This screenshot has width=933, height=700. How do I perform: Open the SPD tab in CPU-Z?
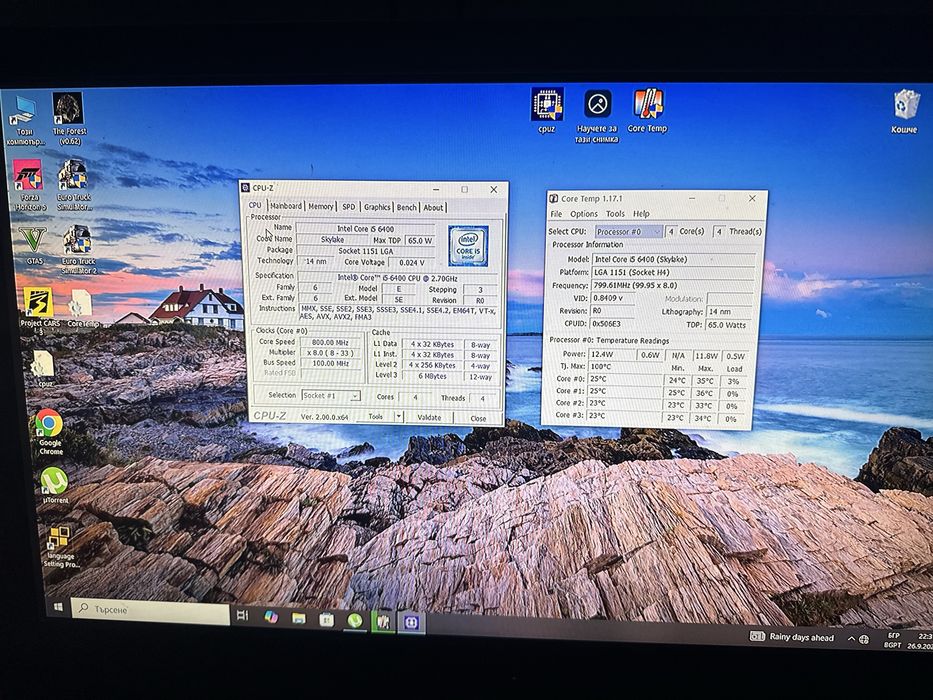coord(349,207)
